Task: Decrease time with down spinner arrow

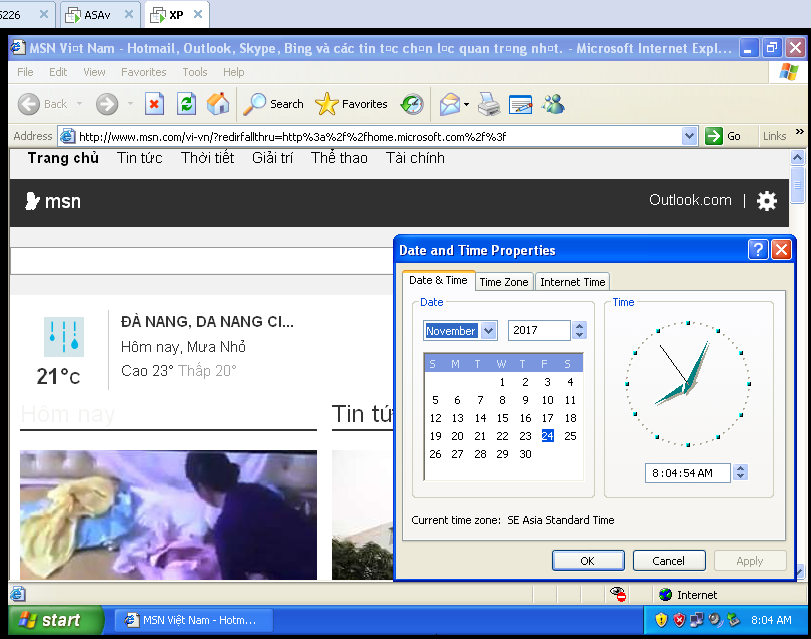Action: [741, 477]
